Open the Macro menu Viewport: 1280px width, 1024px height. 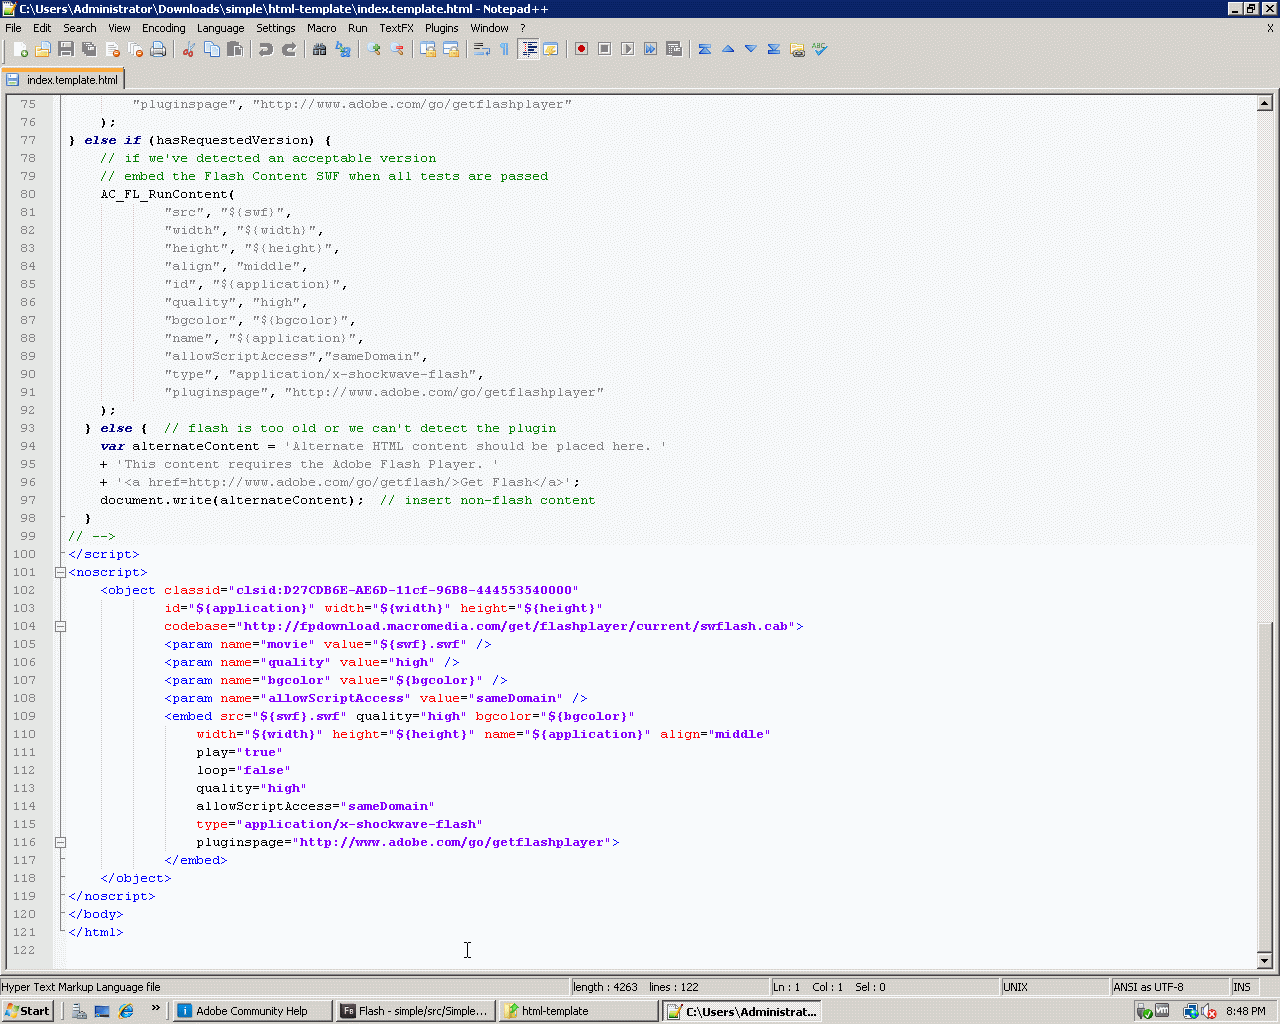(x=321, y=28)
